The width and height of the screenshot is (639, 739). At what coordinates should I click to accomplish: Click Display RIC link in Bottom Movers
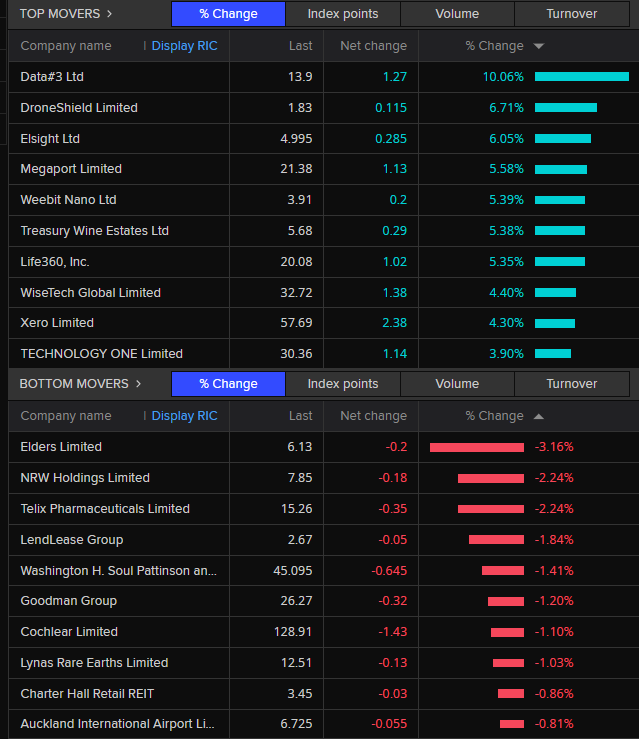click(x=184, y=416)
